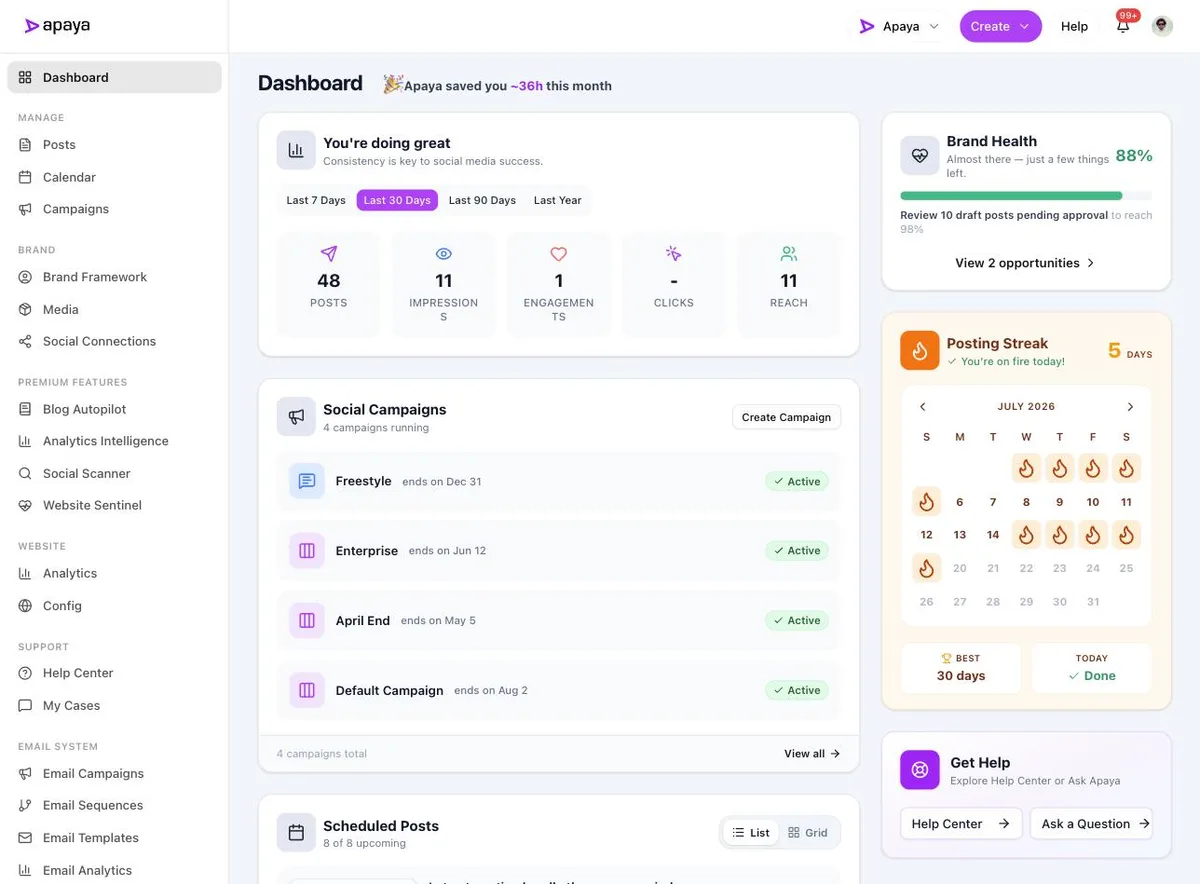Click the Help Center question icon in the sidebar
The width and height of the screenshot is (1200, 884).
(x=25, y=673)
